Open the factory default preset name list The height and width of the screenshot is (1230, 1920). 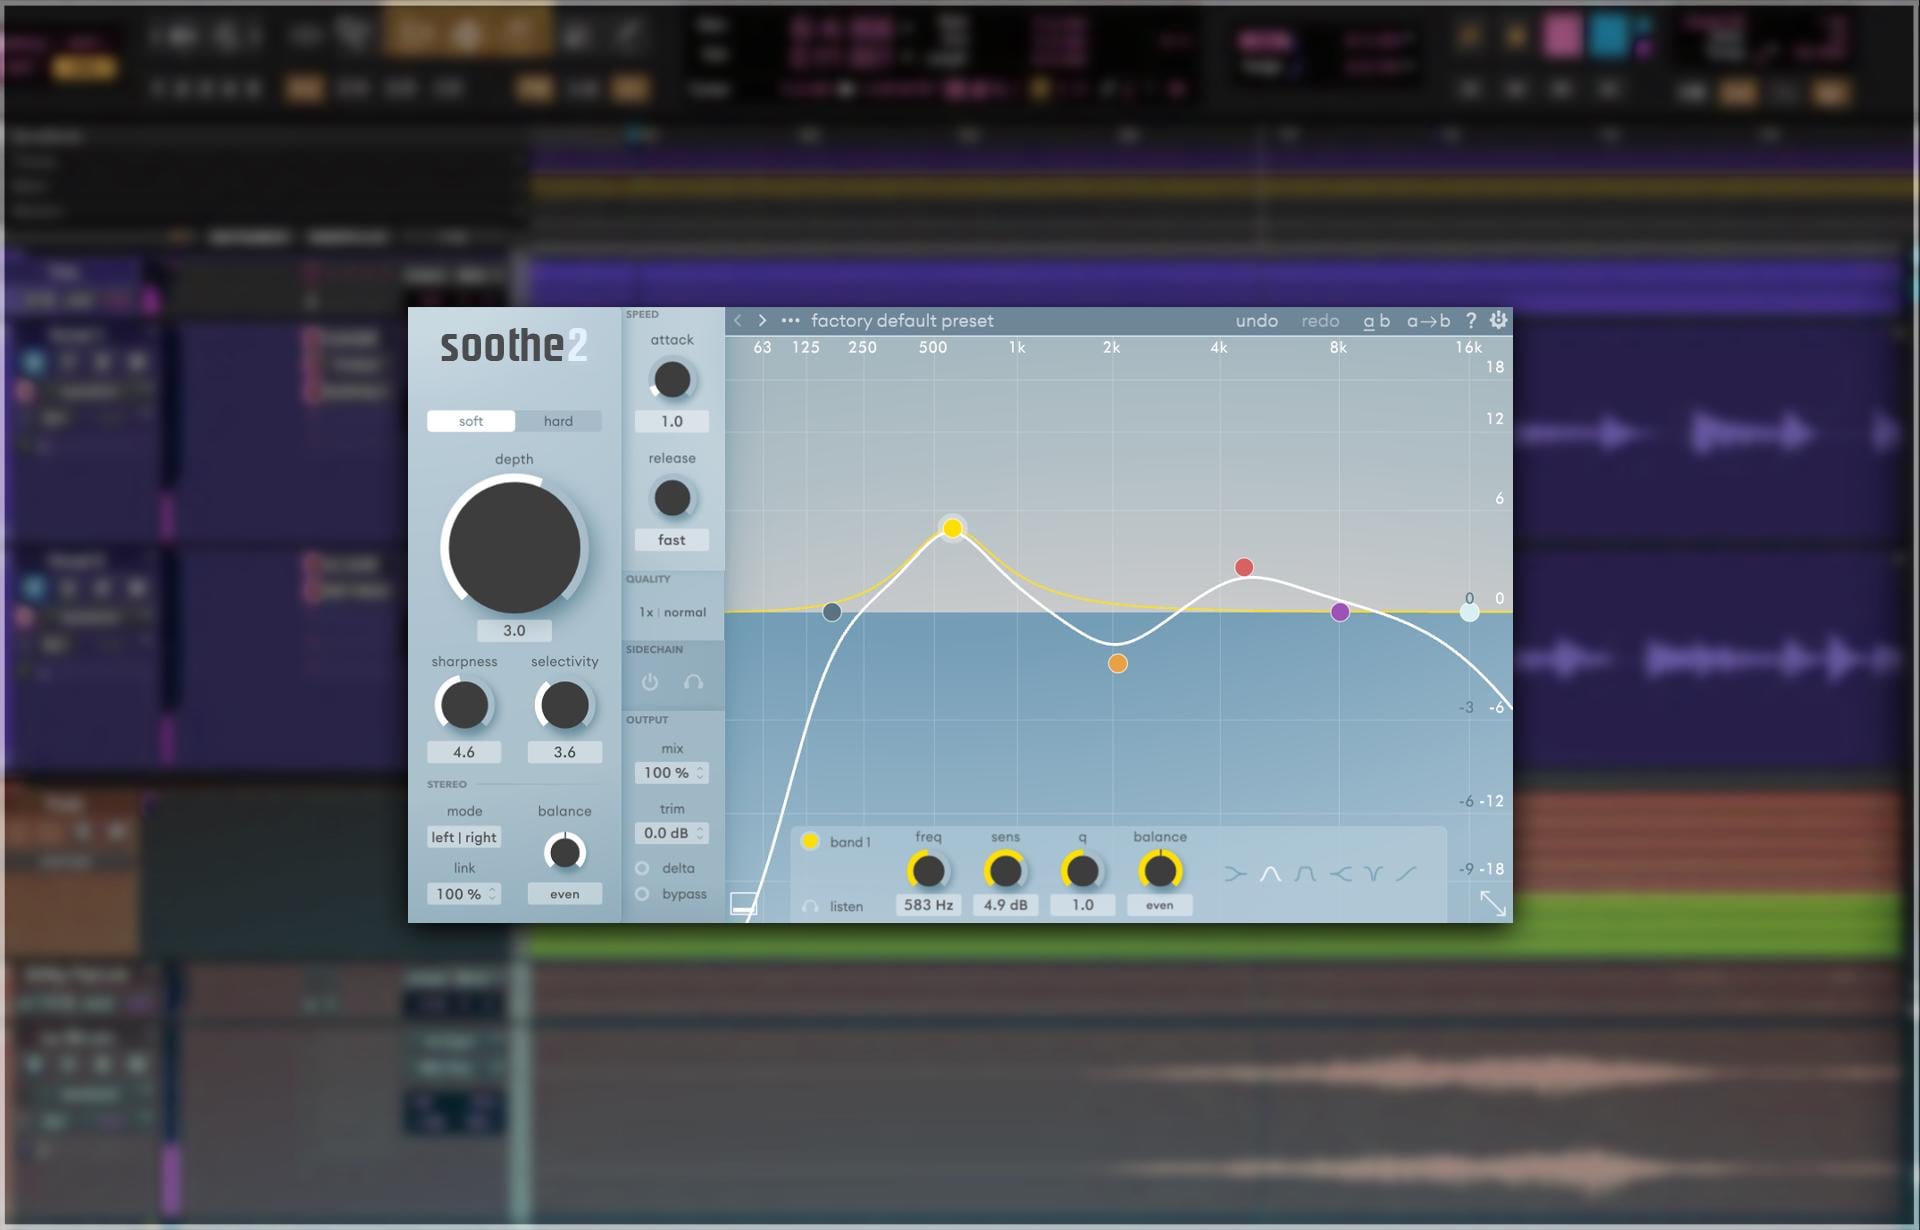coord(902,321)
